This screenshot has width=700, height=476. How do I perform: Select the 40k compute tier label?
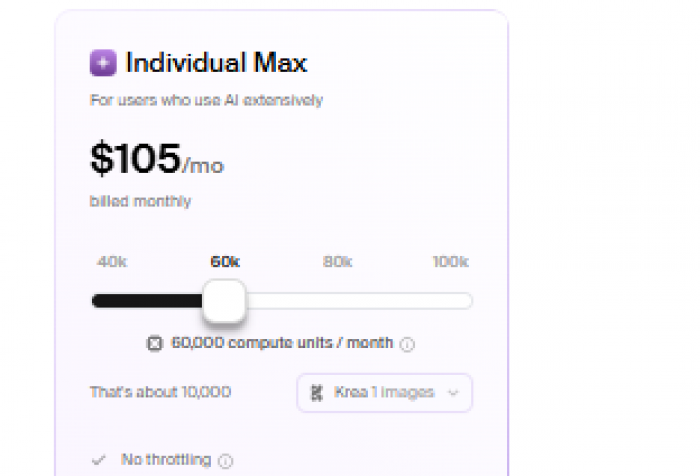111,262
